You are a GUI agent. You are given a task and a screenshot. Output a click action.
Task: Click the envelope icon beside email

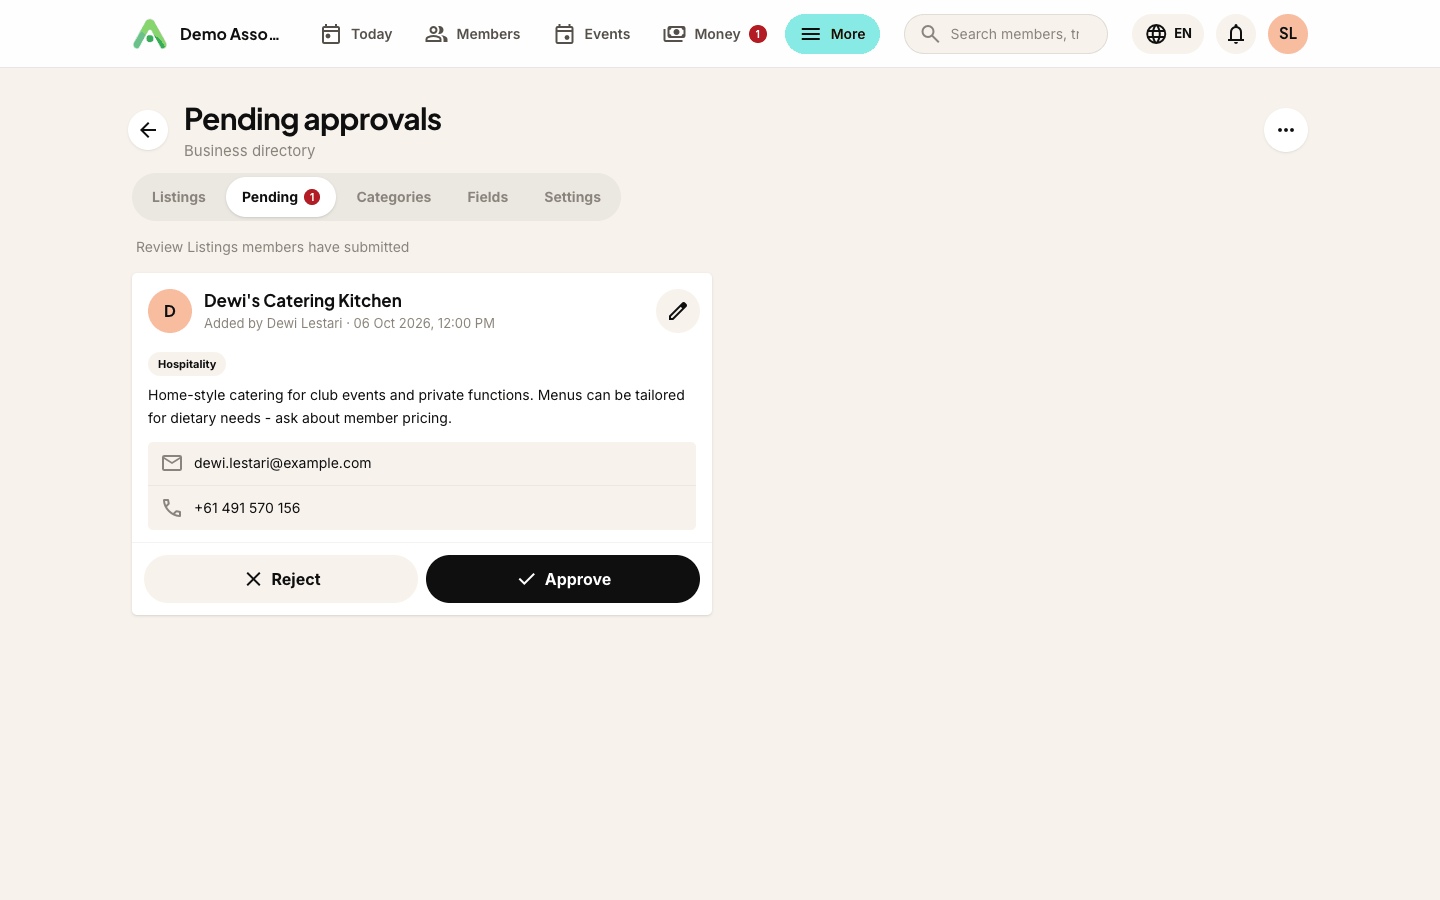click(x=172, y=463)
